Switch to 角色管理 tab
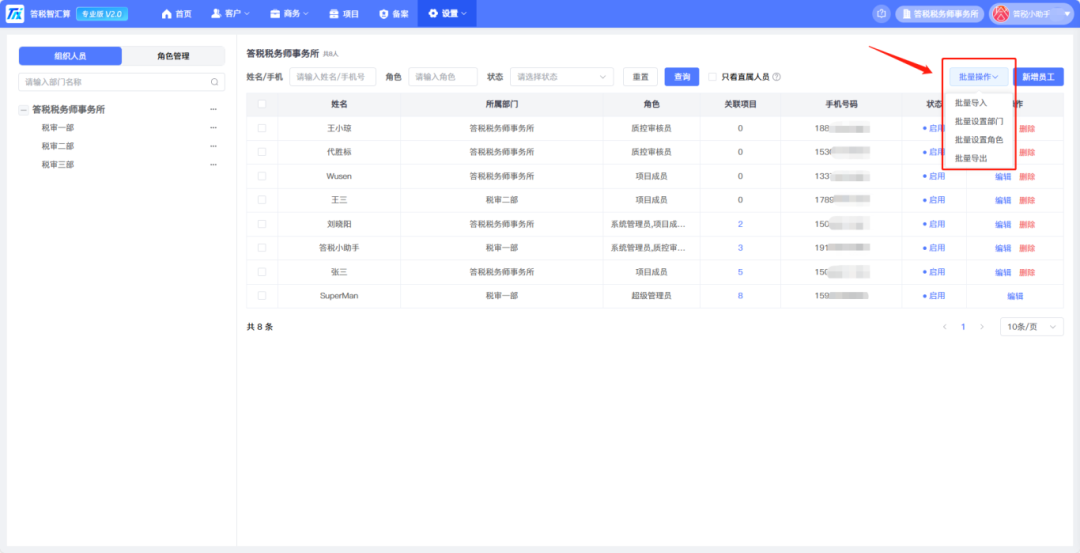The image size is (1080, 553). tap(173, 56)
